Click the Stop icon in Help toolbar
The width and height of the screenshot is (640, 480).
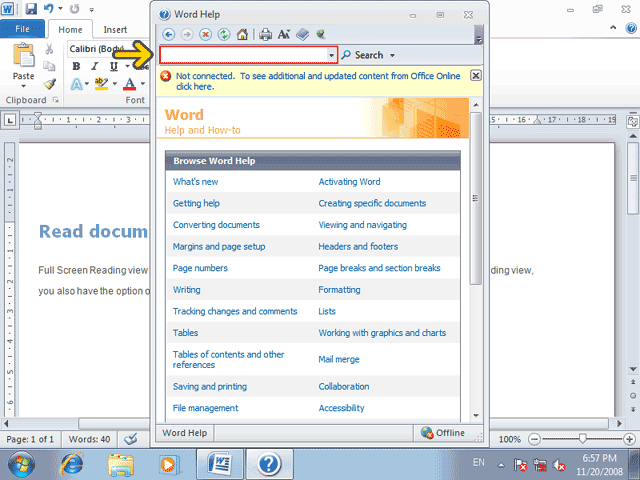(206, 35)
